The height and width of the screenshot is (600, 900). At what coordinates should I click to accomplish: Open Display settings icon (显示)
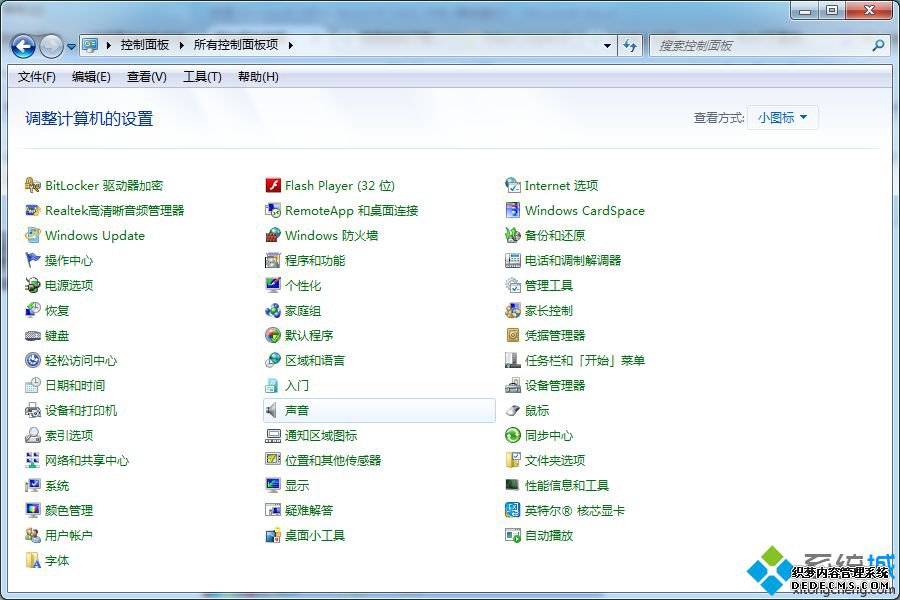pyautogui.click(x=273, y=485)
